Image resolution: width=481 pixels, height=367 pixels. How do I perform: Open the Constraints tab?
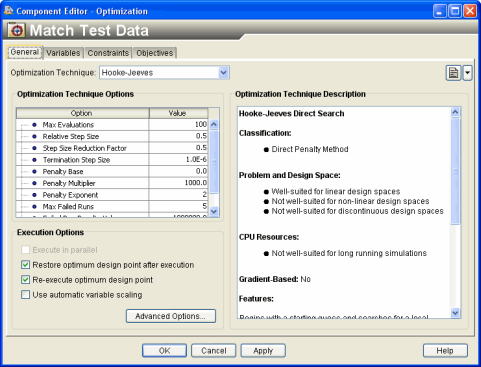[x=108, y=53]
